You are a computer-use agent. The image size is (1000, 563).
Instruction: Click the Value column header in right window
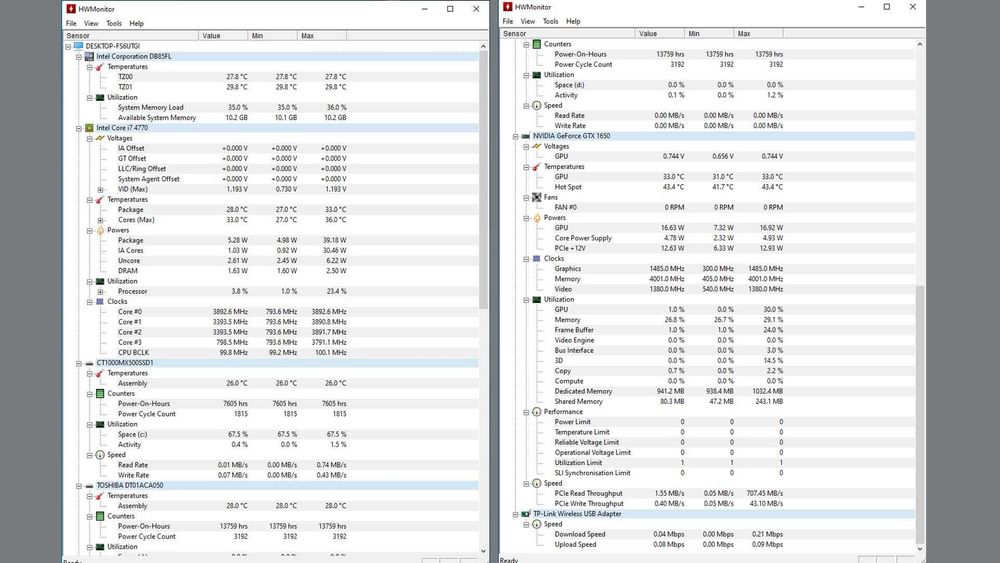pyautogui.click(x=659, y=33)
